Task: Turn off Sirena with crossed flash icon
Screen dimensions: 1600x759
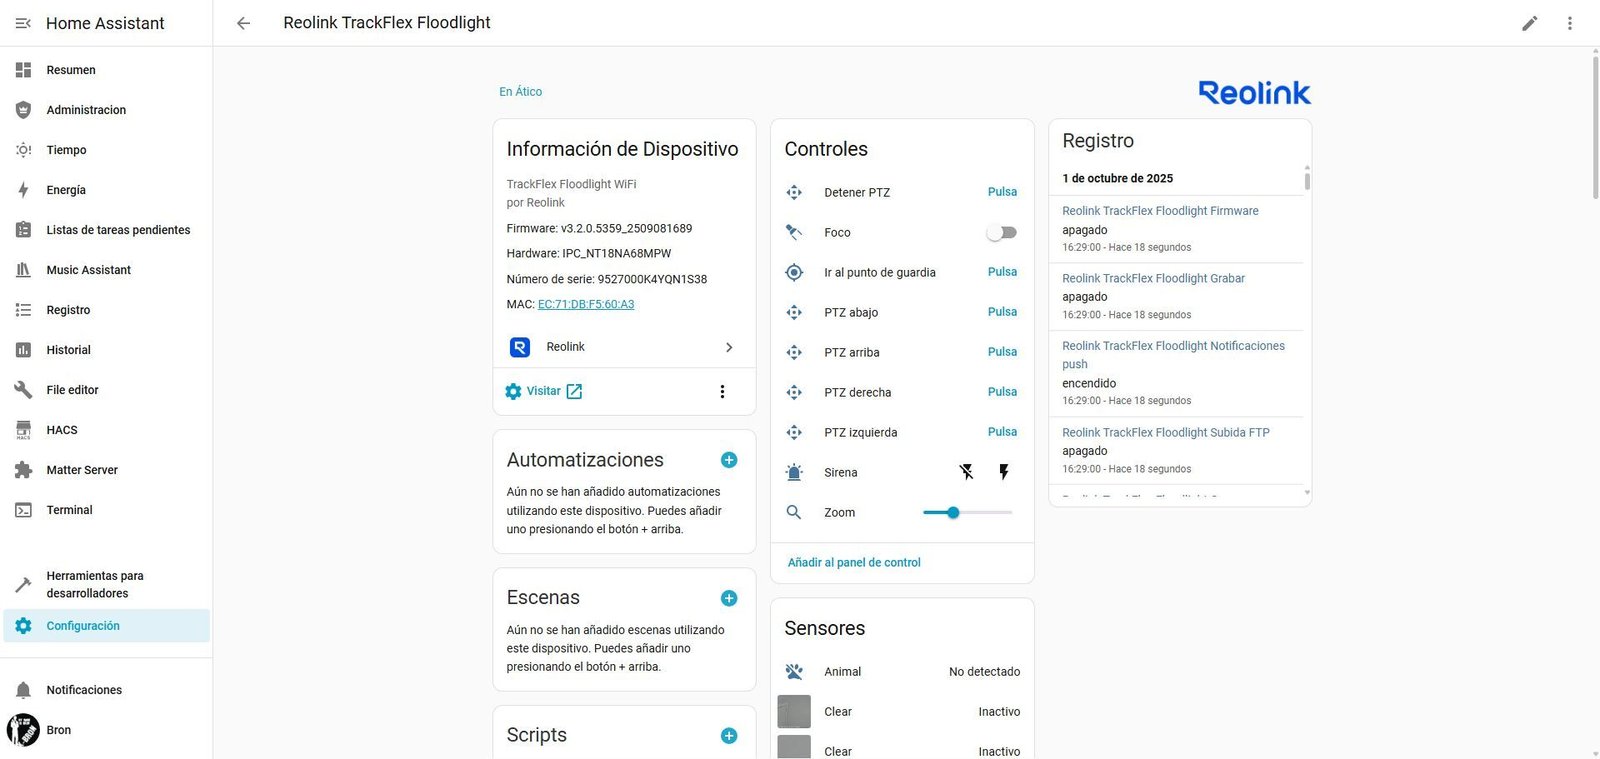Action: [x=966, y=472]
